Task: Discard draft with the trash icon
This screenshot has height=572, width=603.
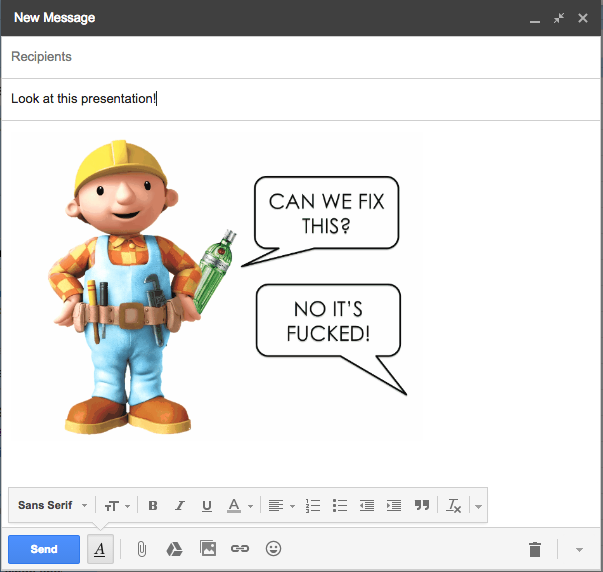Action: (x=535, y=549)
